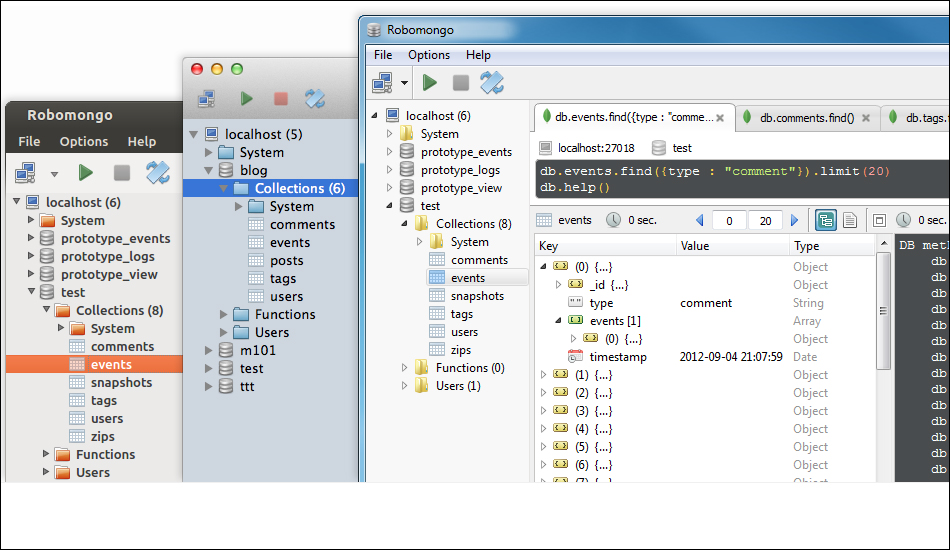
Task: Go to previous results page arrow
Action: [x=700, y=220]
